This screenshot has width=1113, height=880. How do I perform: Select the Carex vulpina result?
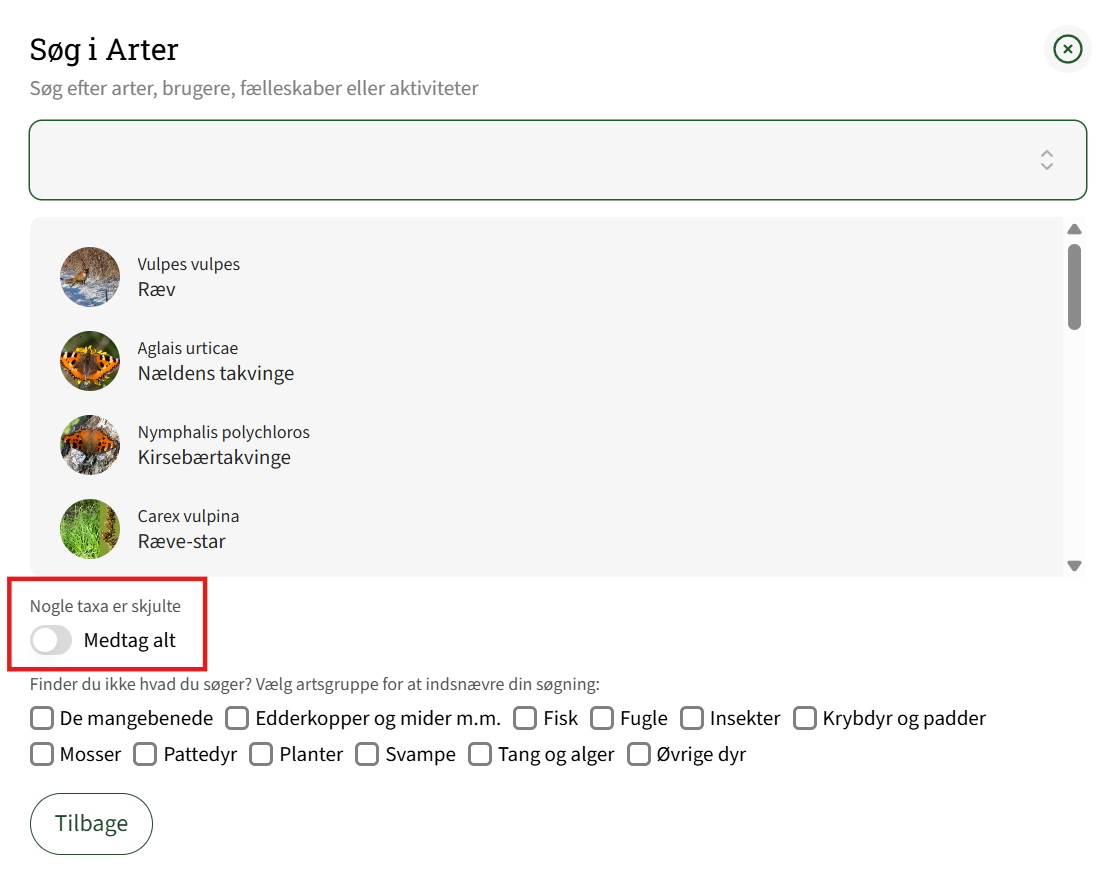547,529
